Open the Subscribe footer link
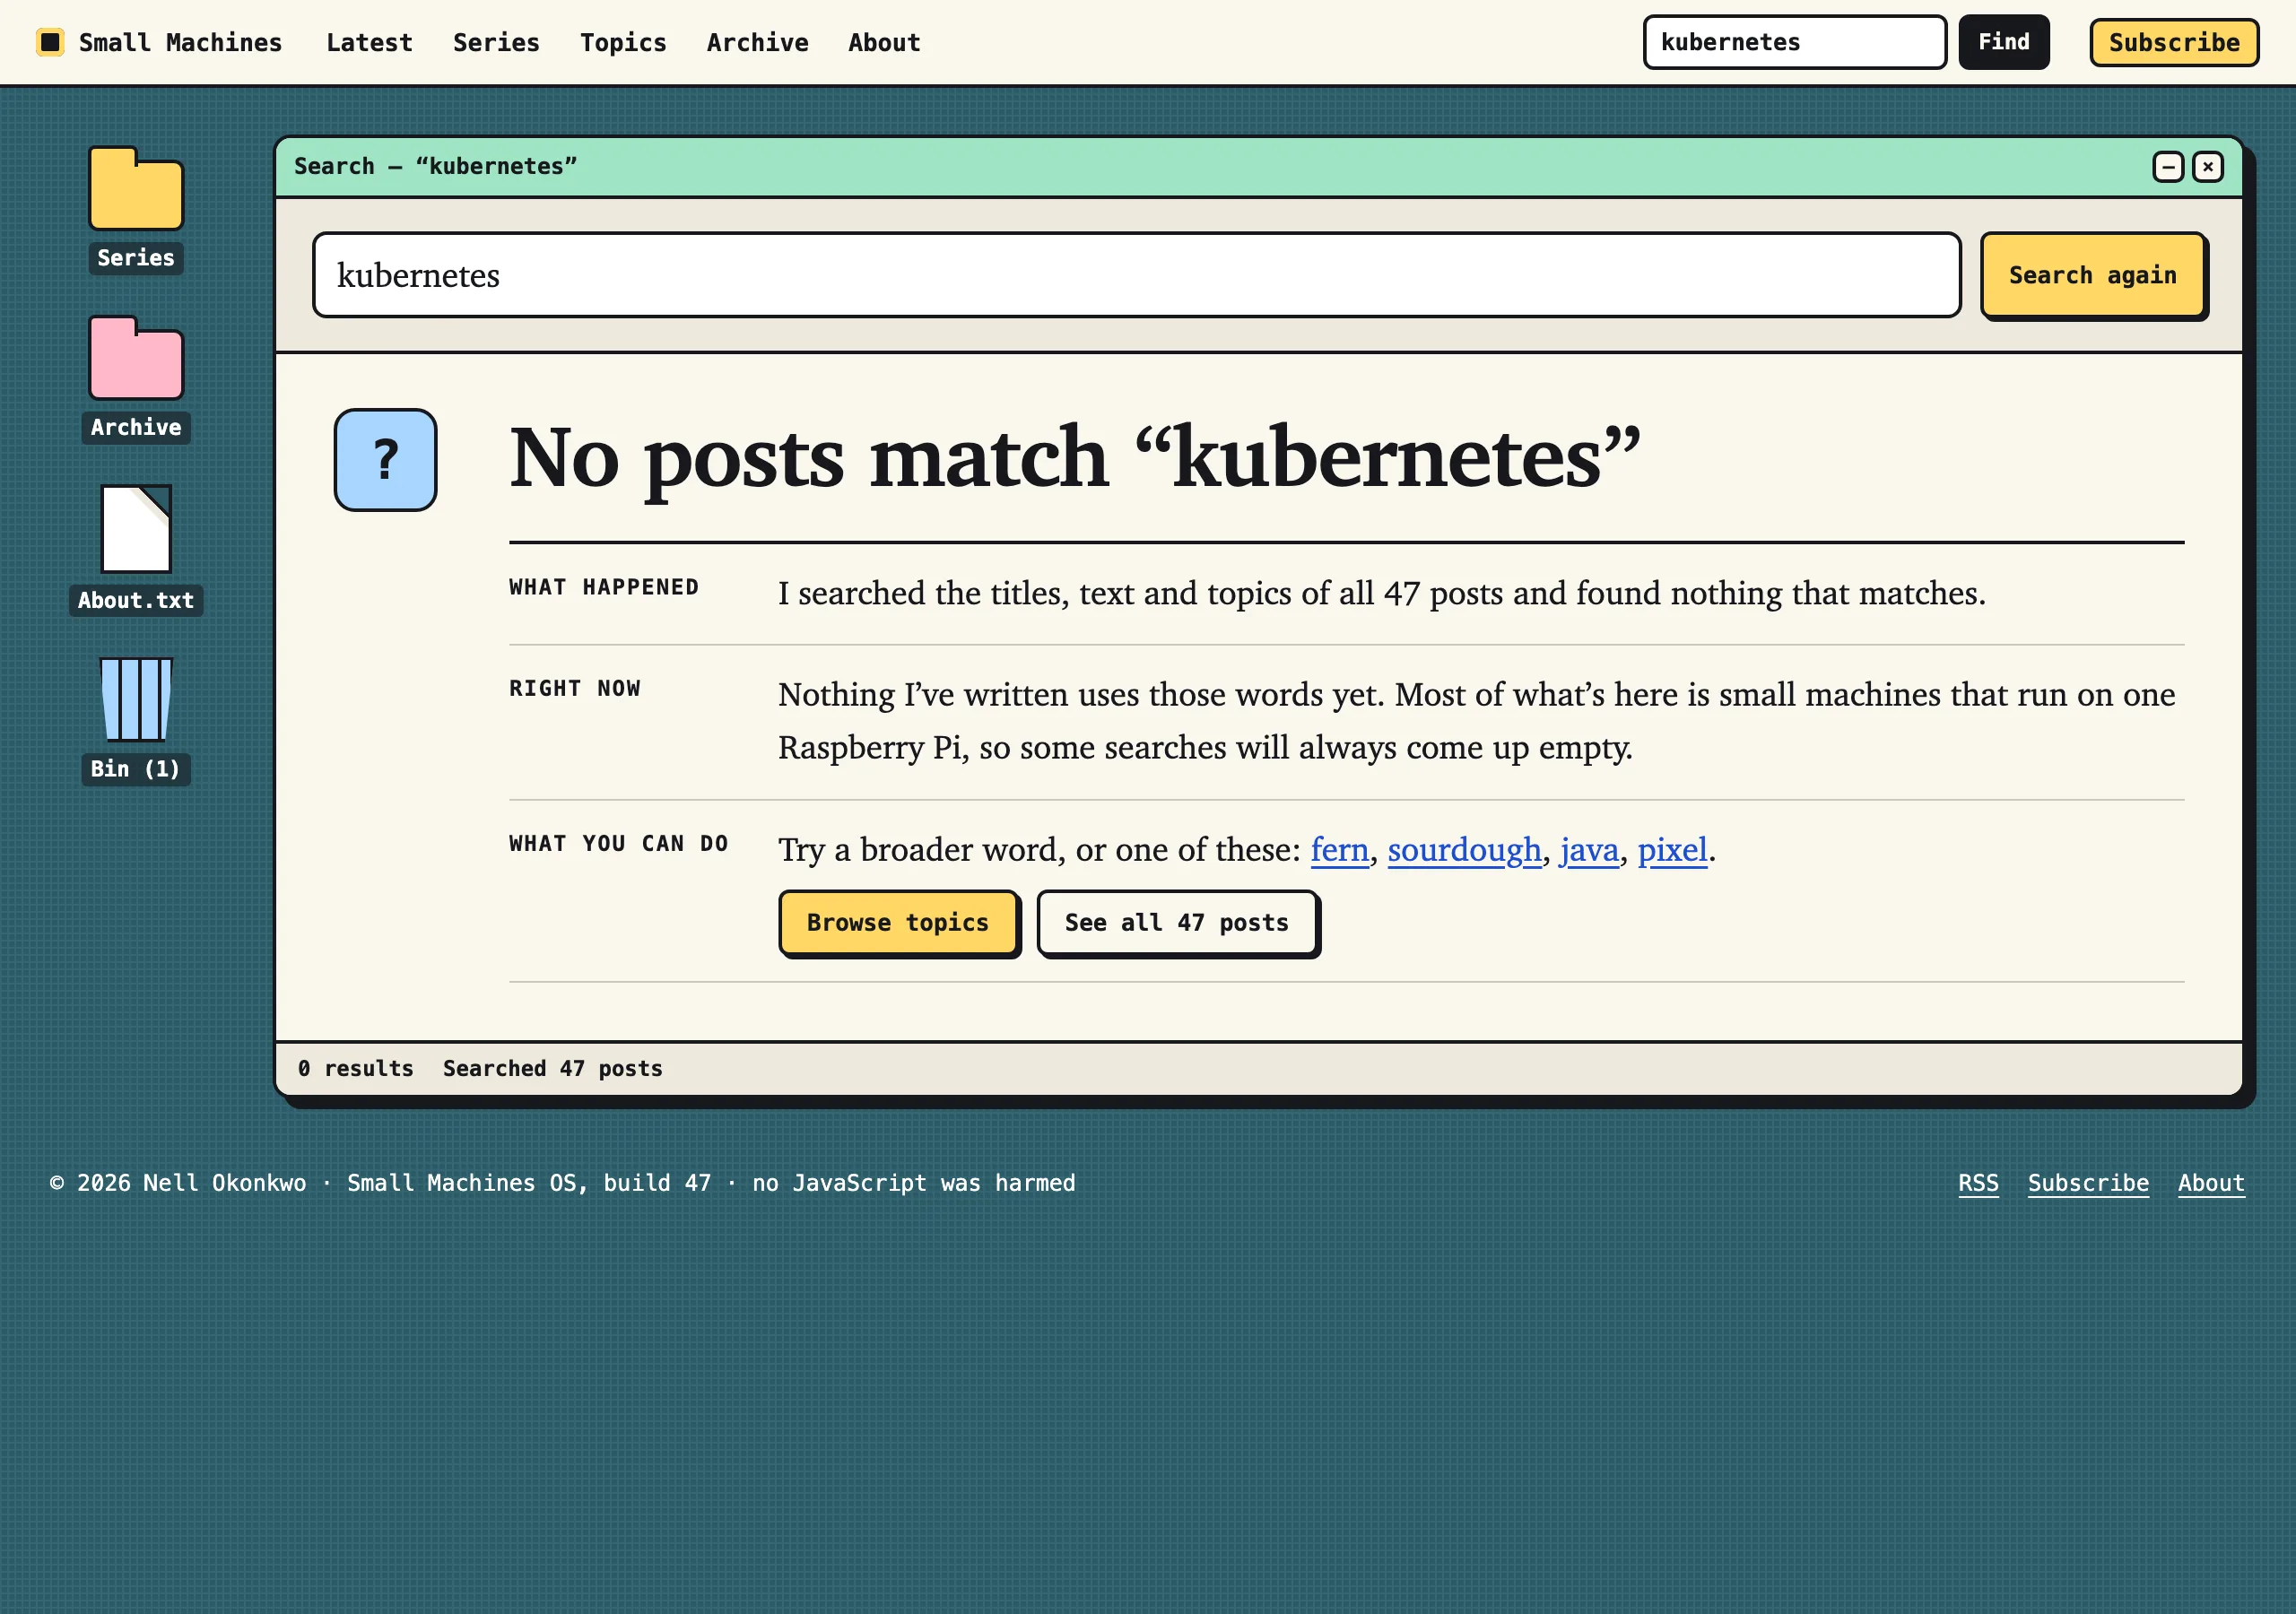2296x1614 pixels. pos(2088,1183)
